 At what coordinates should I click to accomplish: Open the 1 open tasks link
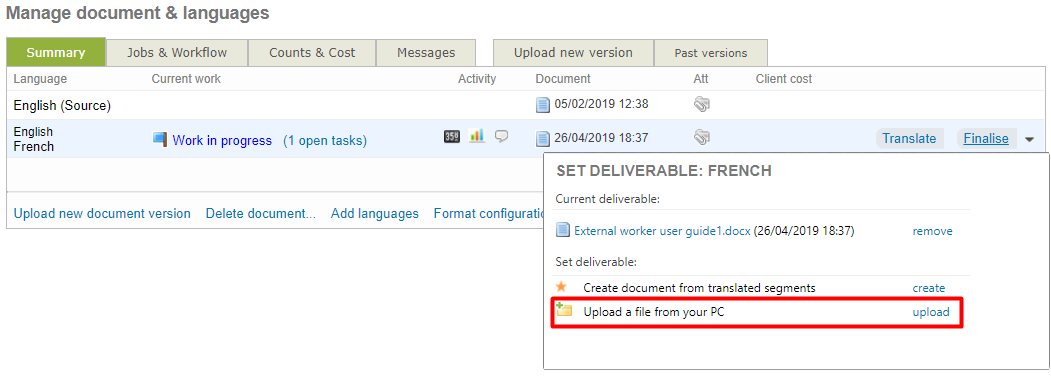(x=325, y=141)
